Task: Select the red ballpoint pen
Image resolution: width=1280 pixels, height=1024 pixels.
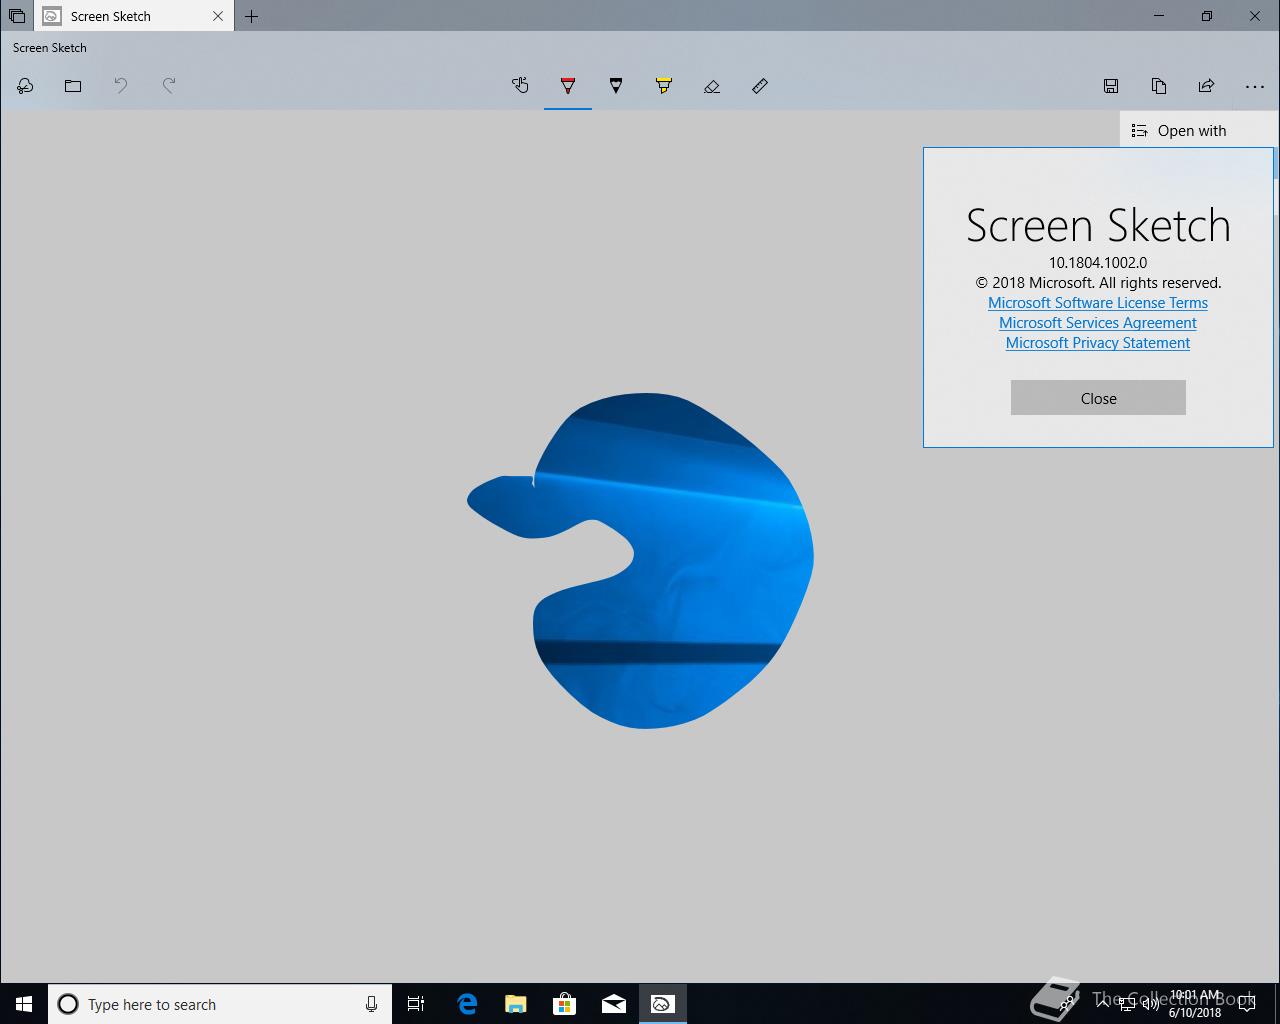Action: [568, 86]
